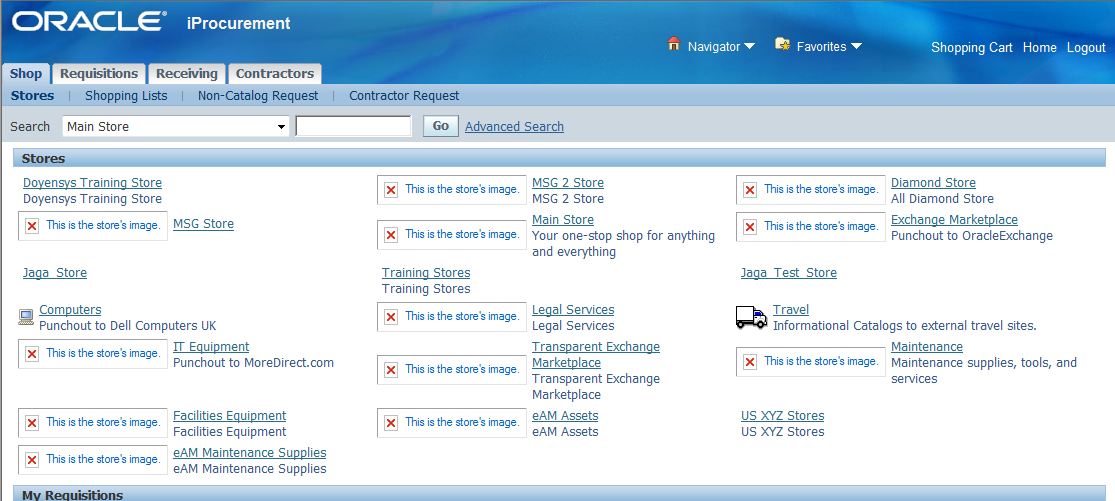Click 'Punchout to OracleExchange' description text

972,235
